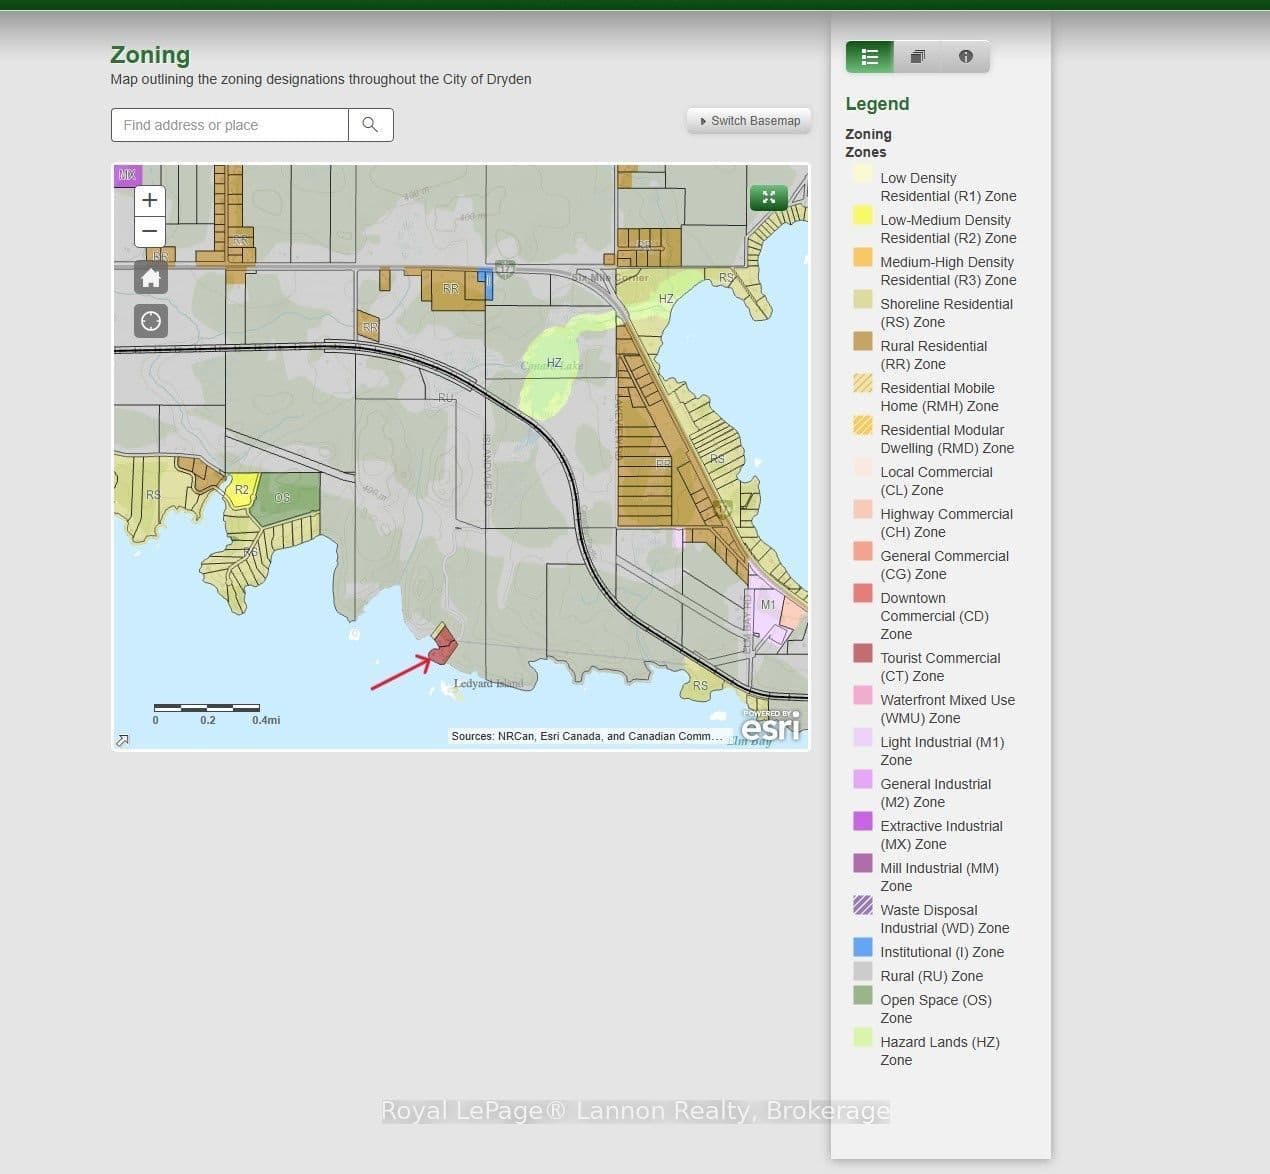
Task: Click the Low-Medium Density Residential (R2) swatch
Action: click(863, 215)
